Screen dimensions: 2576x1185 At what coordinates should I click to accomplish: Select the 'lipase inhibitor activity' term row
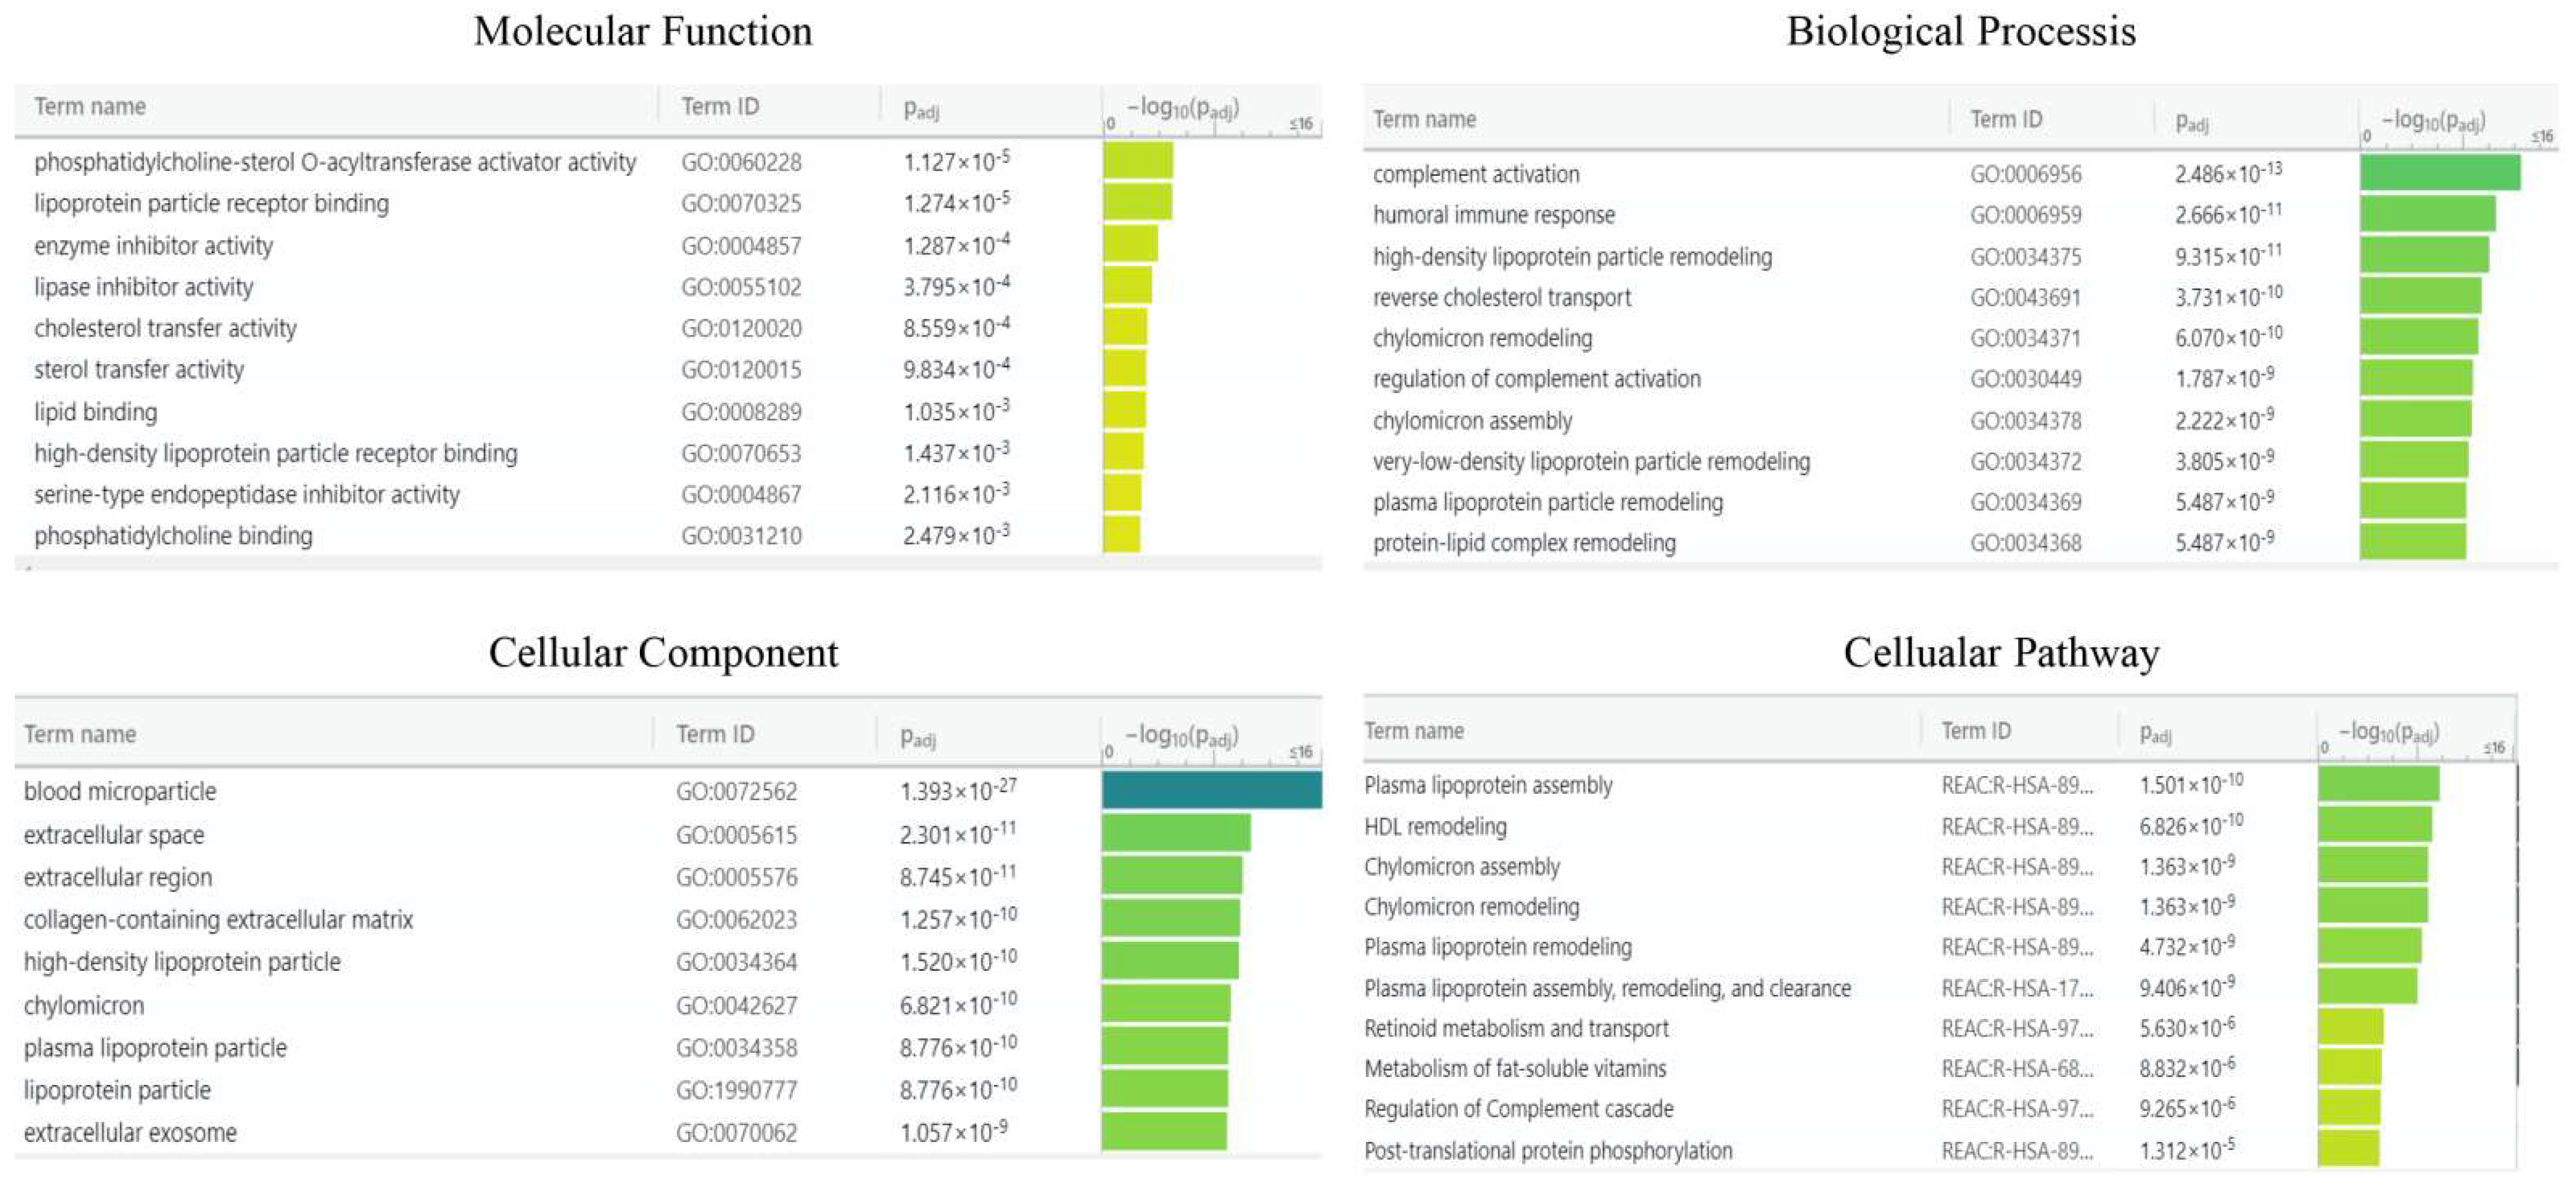point(143,287)
